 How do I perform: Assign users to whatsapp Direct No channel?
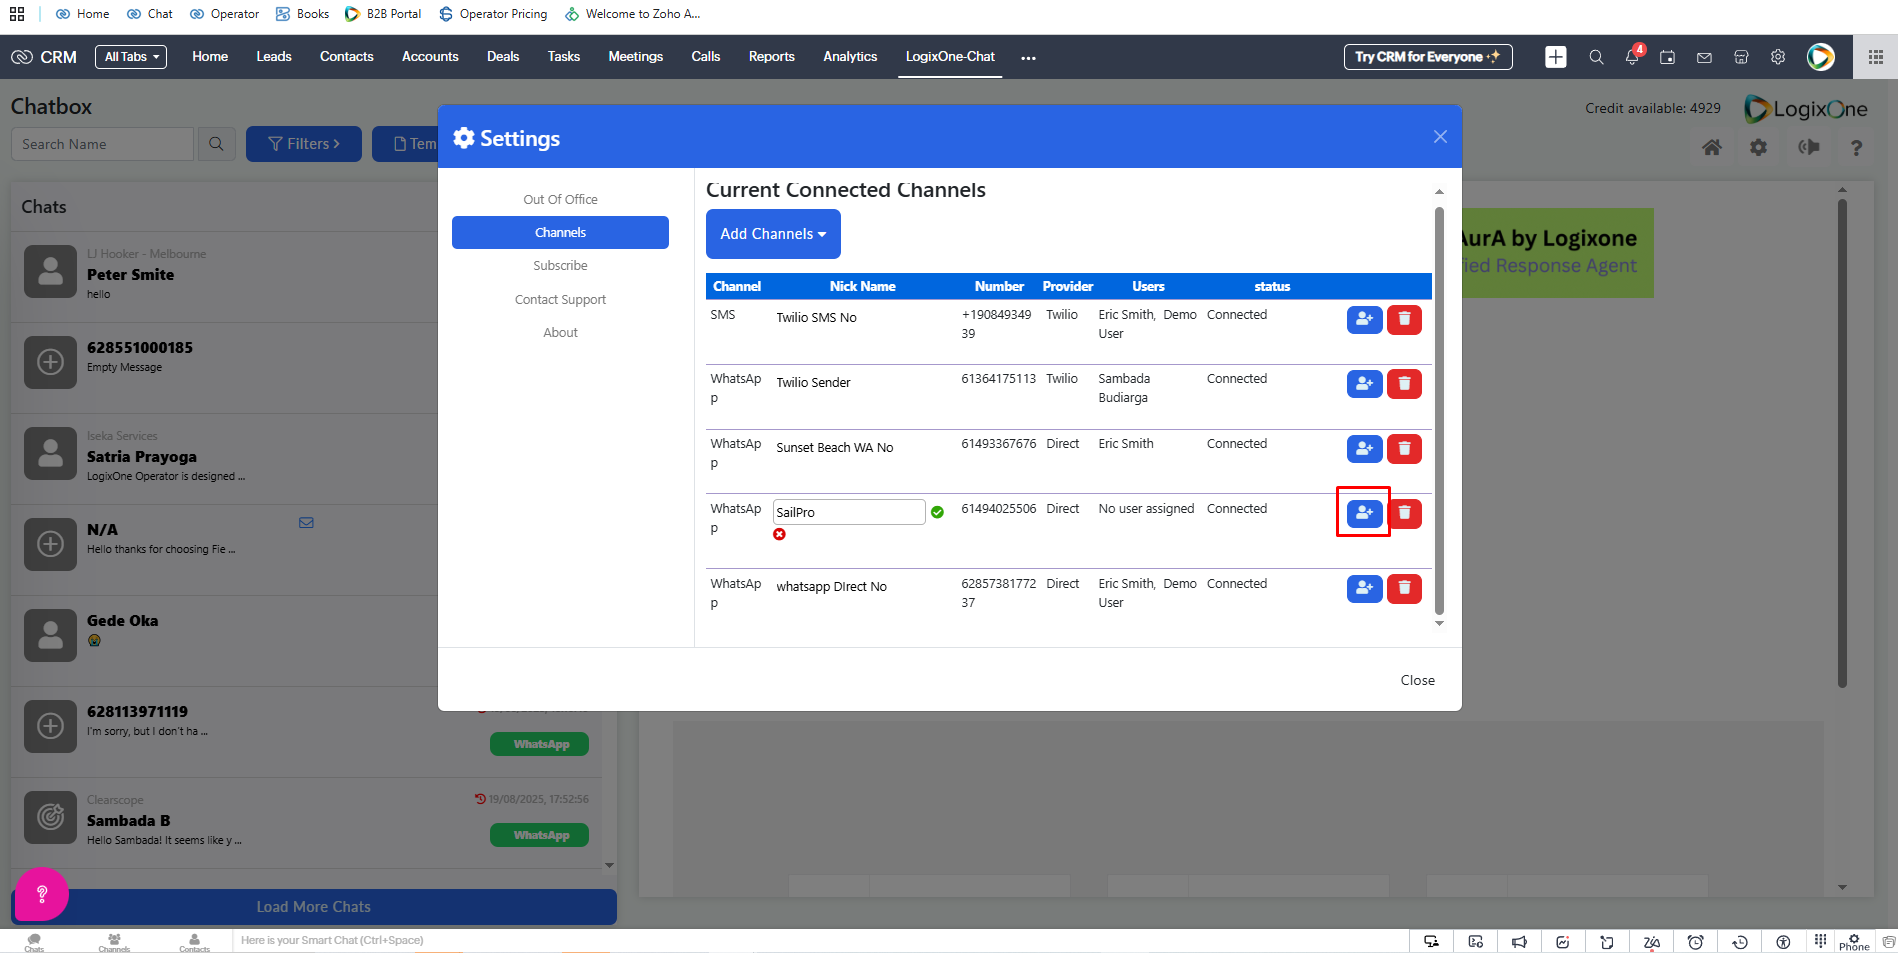click(x=1364, y=588)
